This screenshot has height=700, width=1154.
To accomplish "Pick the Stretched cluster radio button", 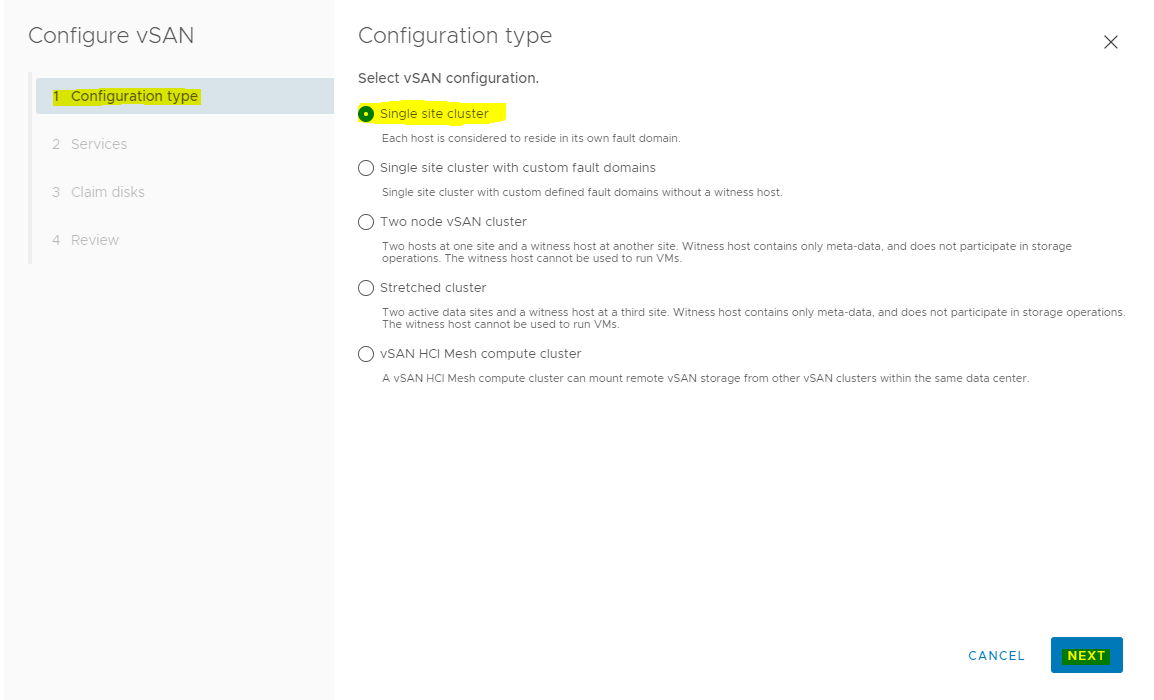I will click(x=366, y=288).
